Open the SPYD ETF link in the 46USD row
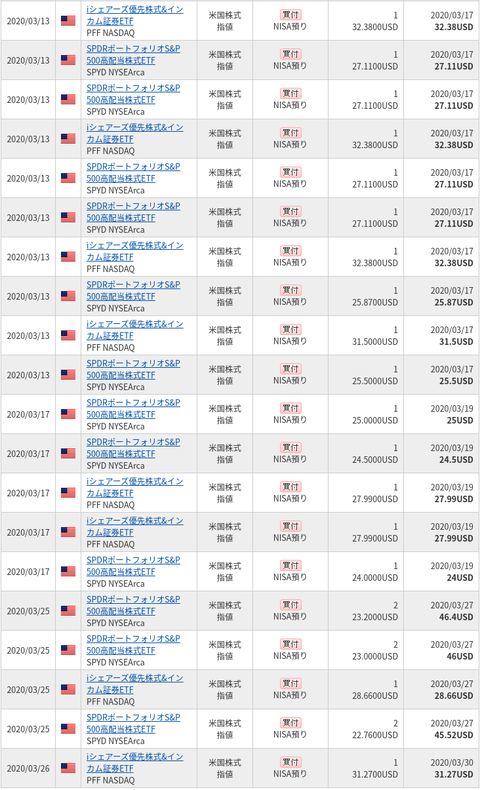This screenshot has width=480, height=790. point(133,644)
